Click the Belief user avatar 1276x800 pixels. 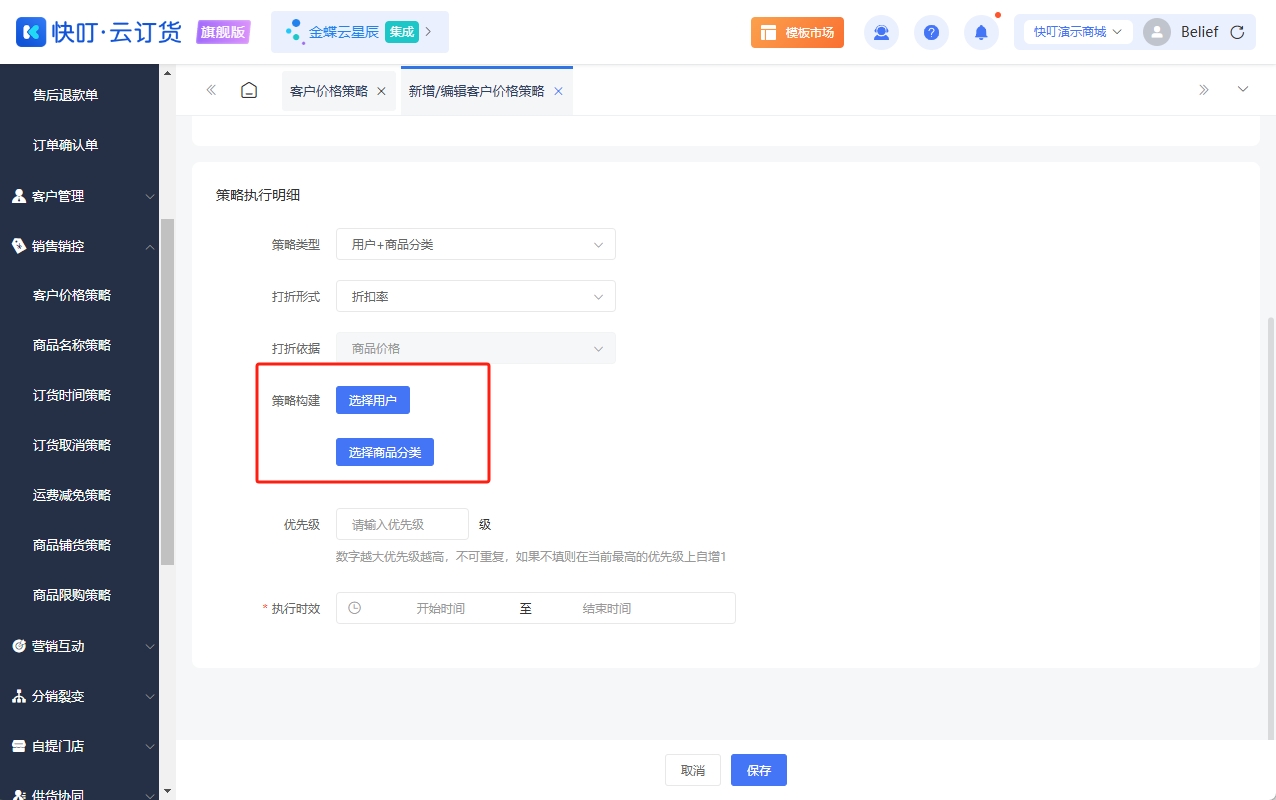(x=1156, y=32)
